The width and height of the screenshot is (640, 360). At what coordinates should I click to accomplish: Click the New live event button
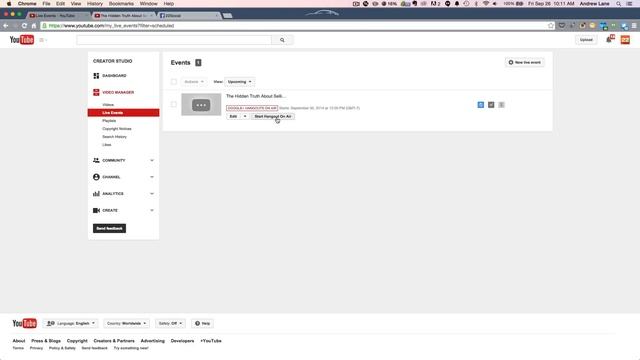click(x=525, y=62)
